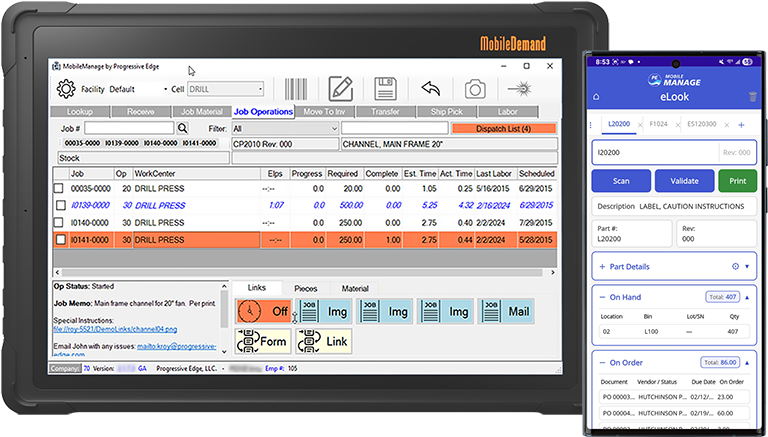Open the first Img job link button
This screenshot has width=768, height=437.
click(x=324, y=311)
